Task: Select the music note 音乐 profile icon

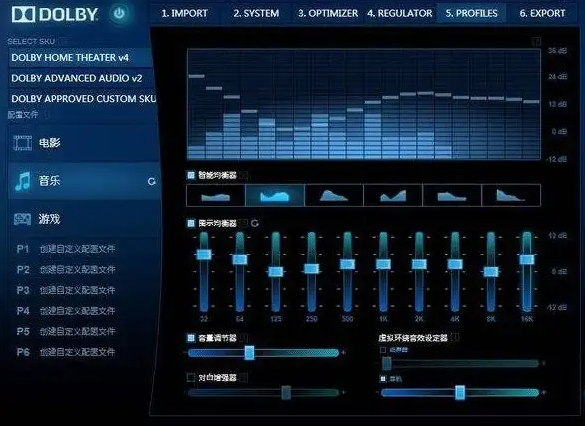Action: pos(23,181)
